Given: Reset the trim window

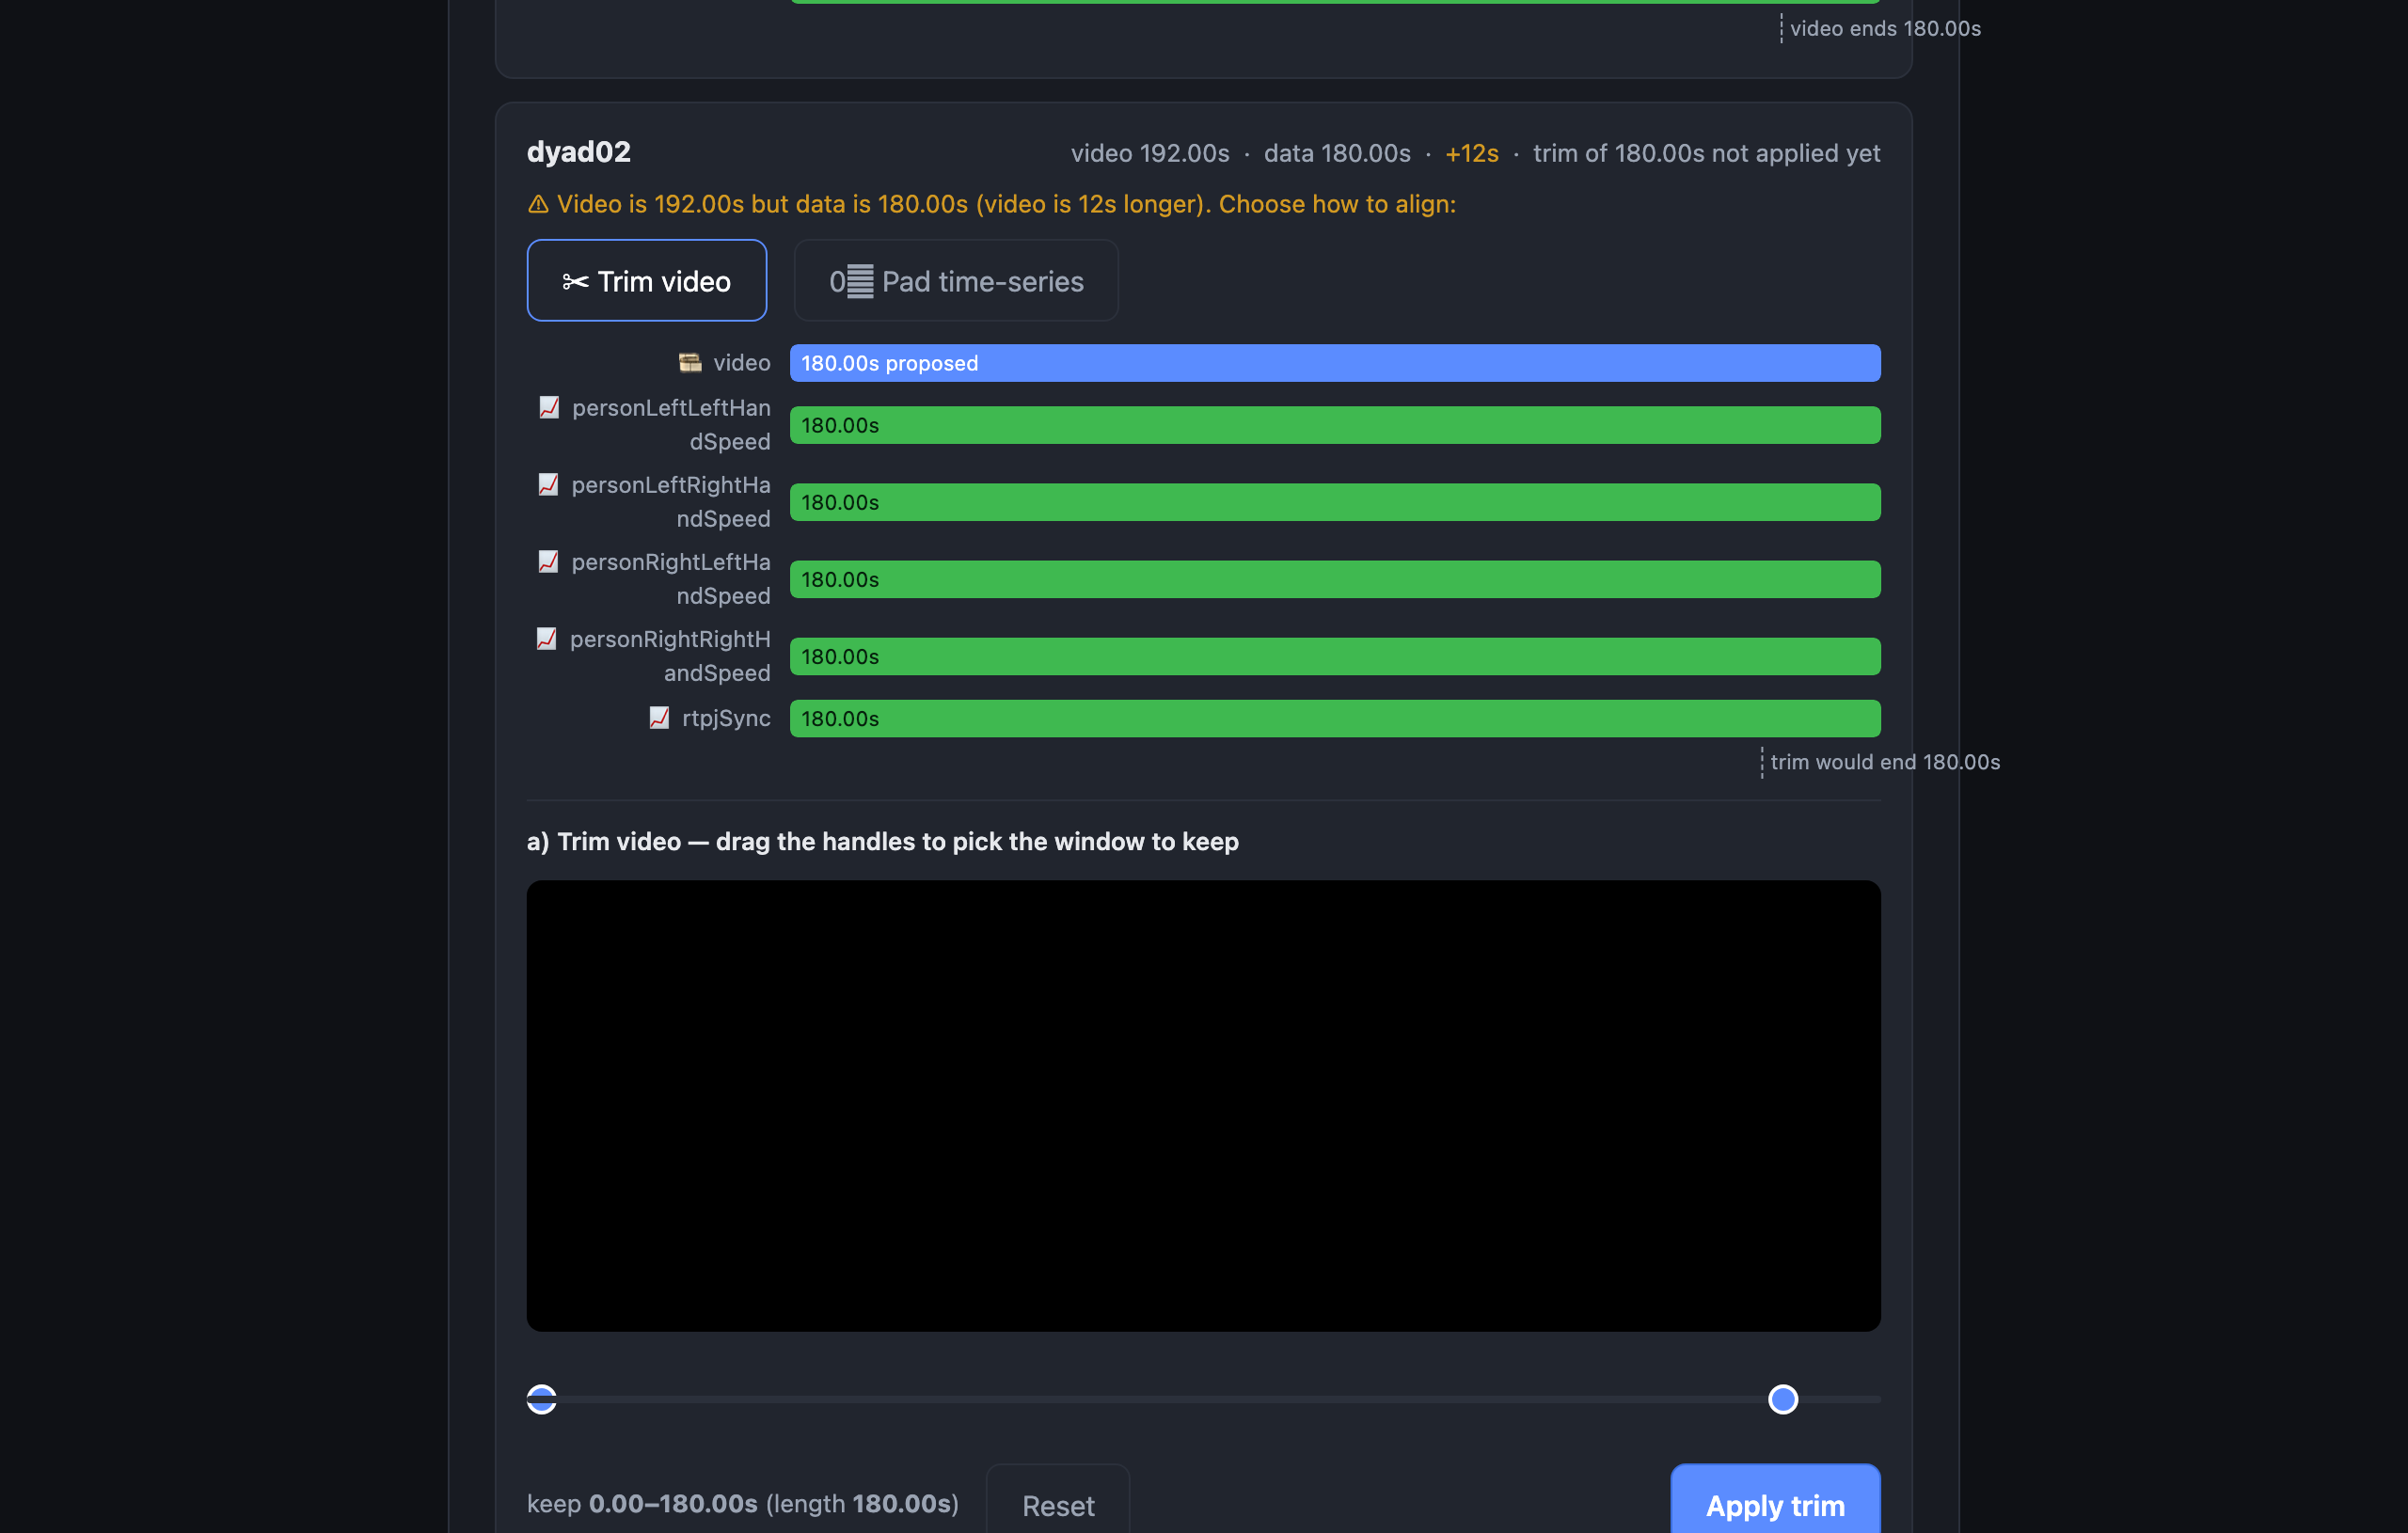Looking at the screenshot, I should click(1058, 1504).
